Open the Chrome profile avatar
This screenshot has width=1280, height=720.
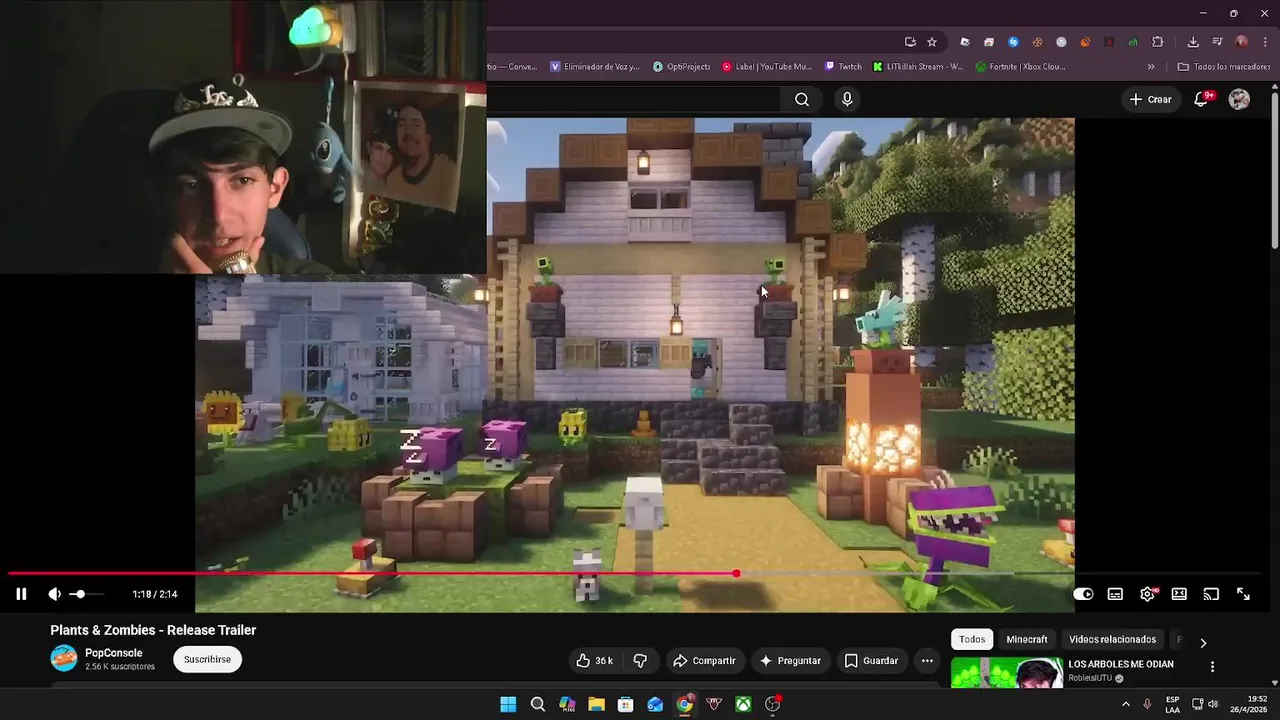pos(1241,42)
